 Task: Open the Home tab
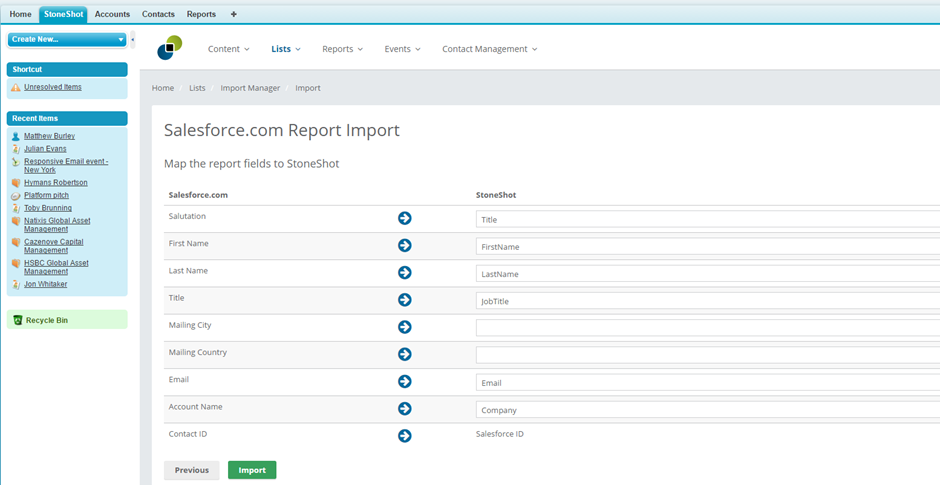[20, 14]
